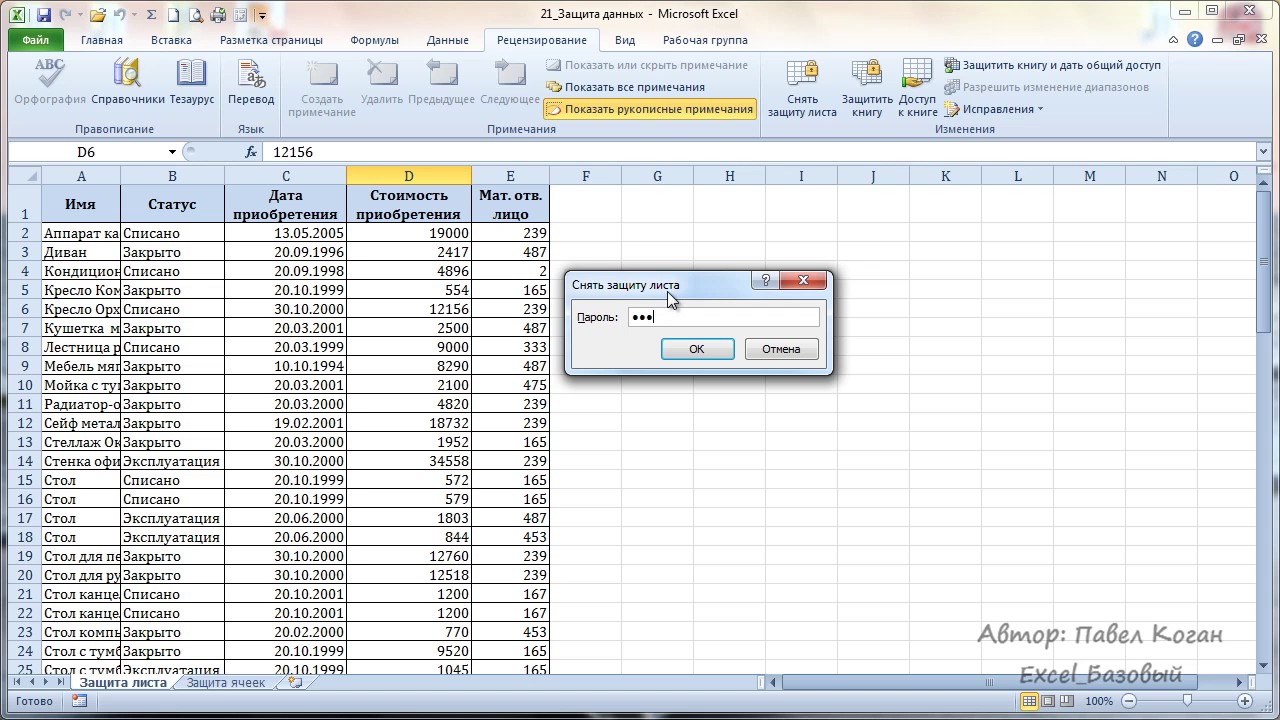
Task: Click cell containing 34558
Action: click(409, 461)
